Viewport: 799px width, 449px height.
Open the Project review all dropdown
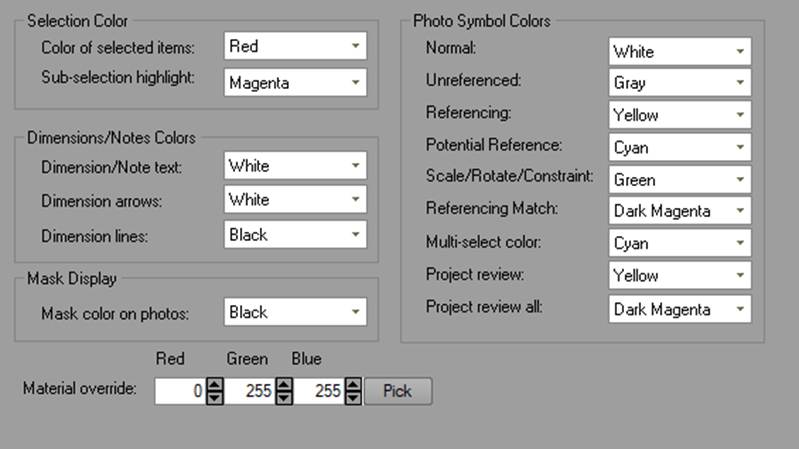680,309
